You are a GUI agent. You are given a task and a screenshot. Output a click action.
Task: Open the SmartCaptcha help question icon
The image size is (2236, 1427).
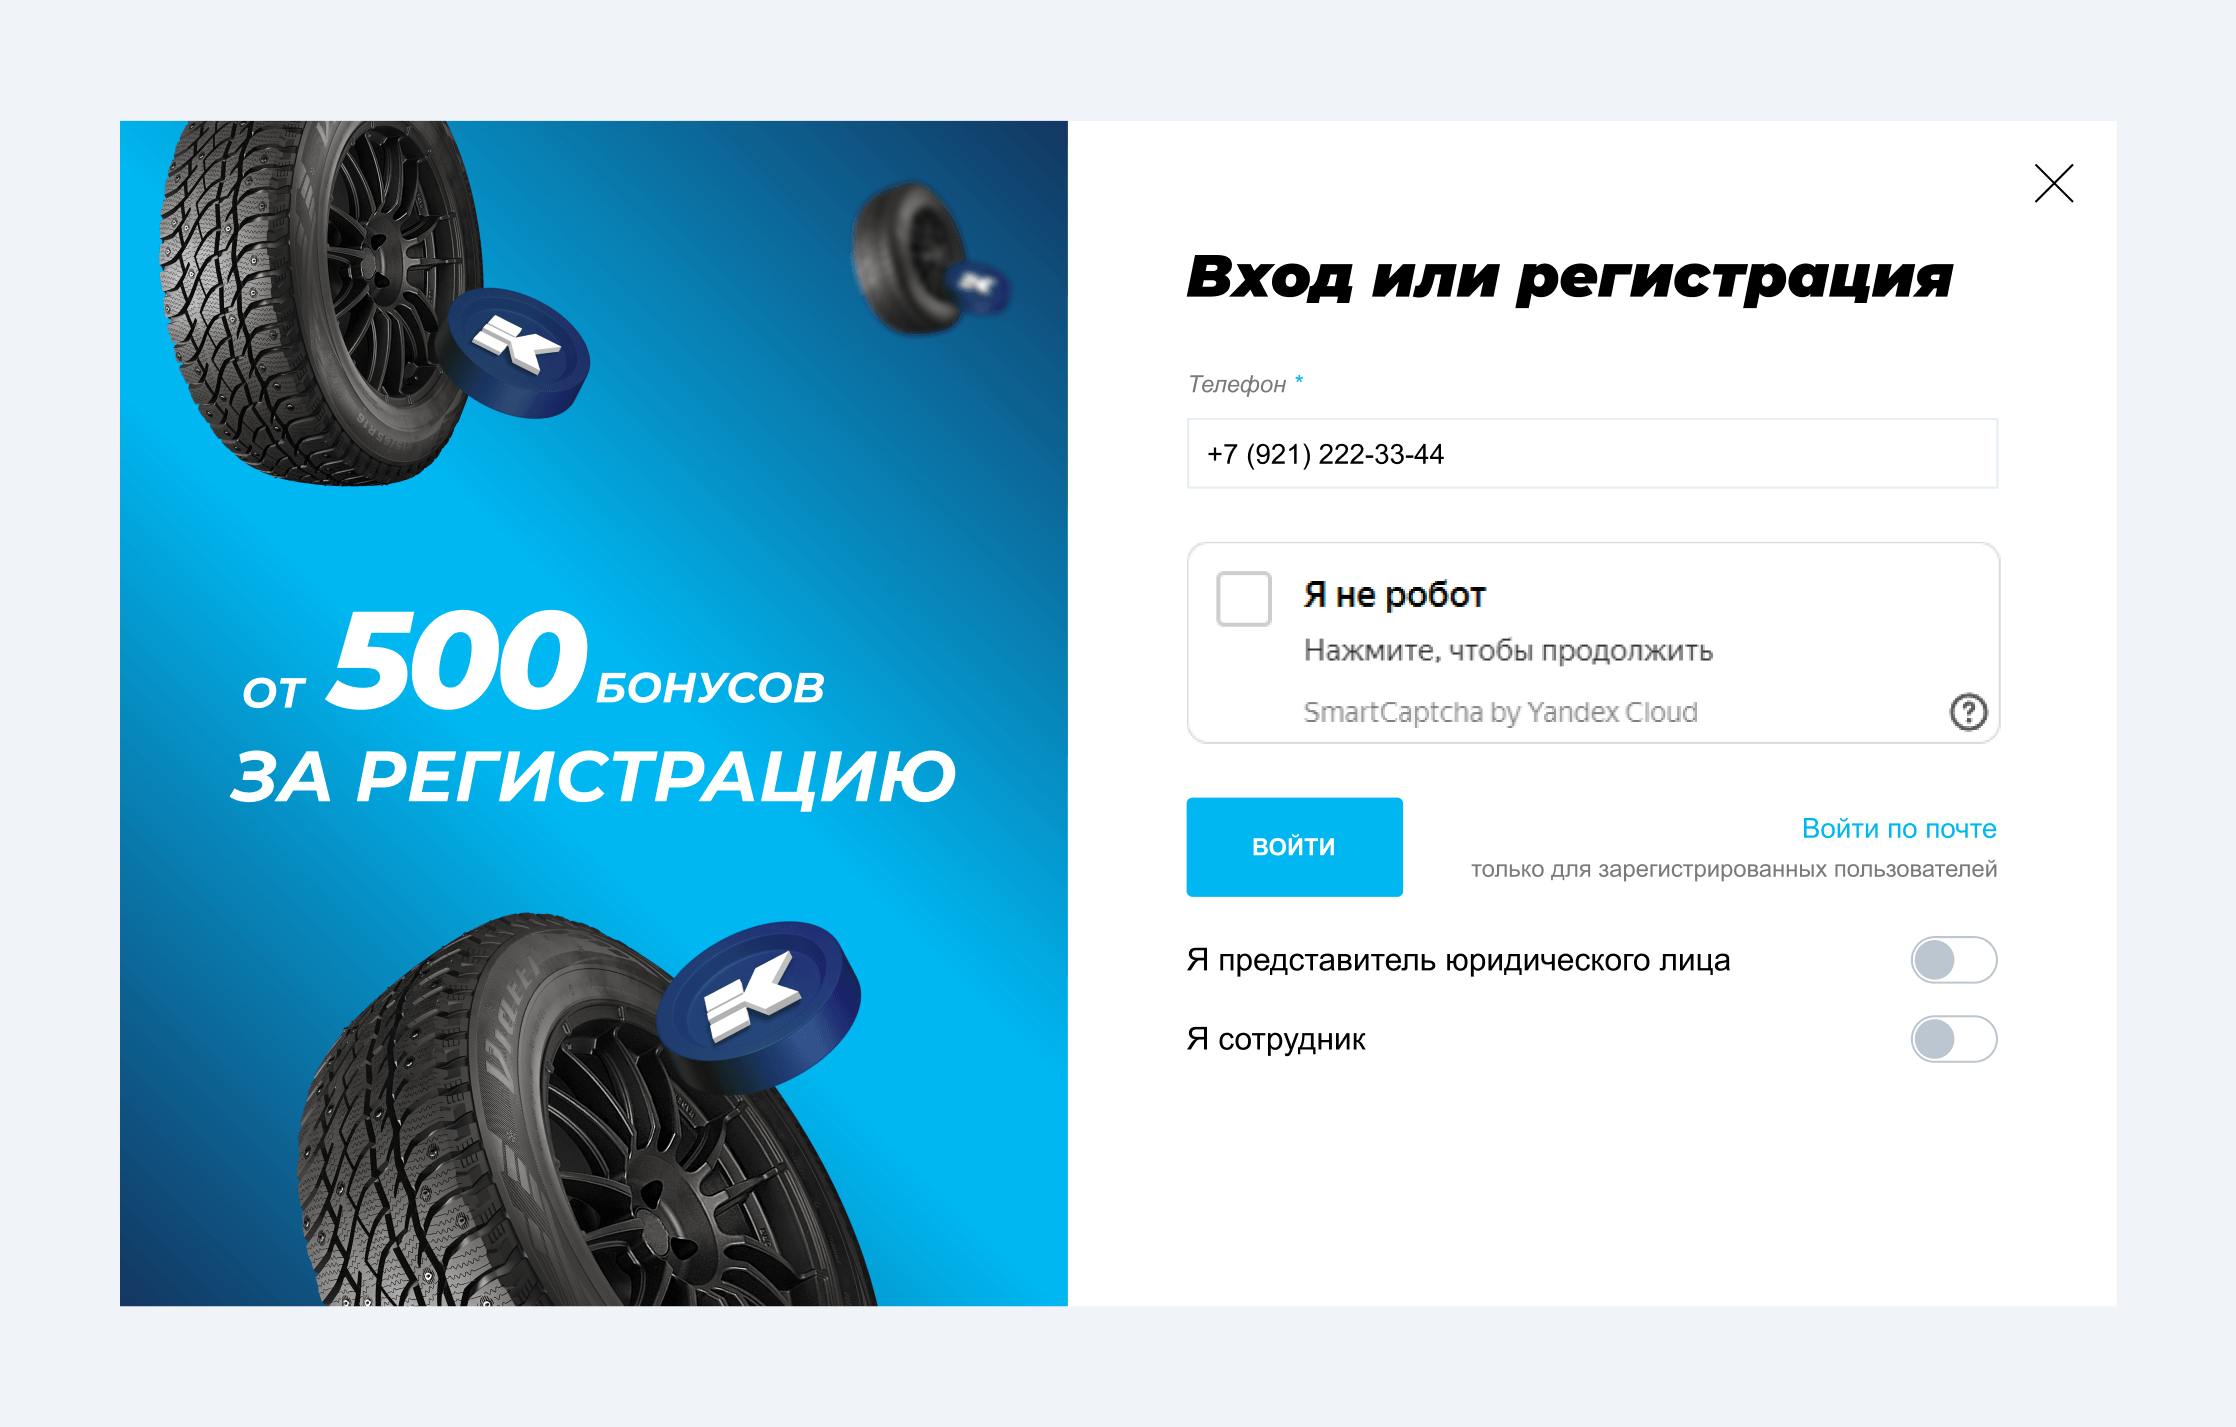tap(1968, 712)
